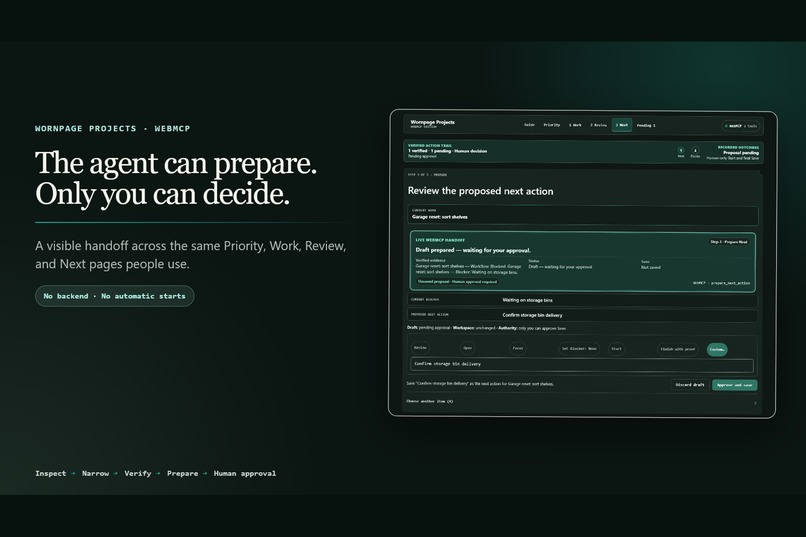Click the Prepare step in the footer
The image size is (806, 537).
click(182, 473)
